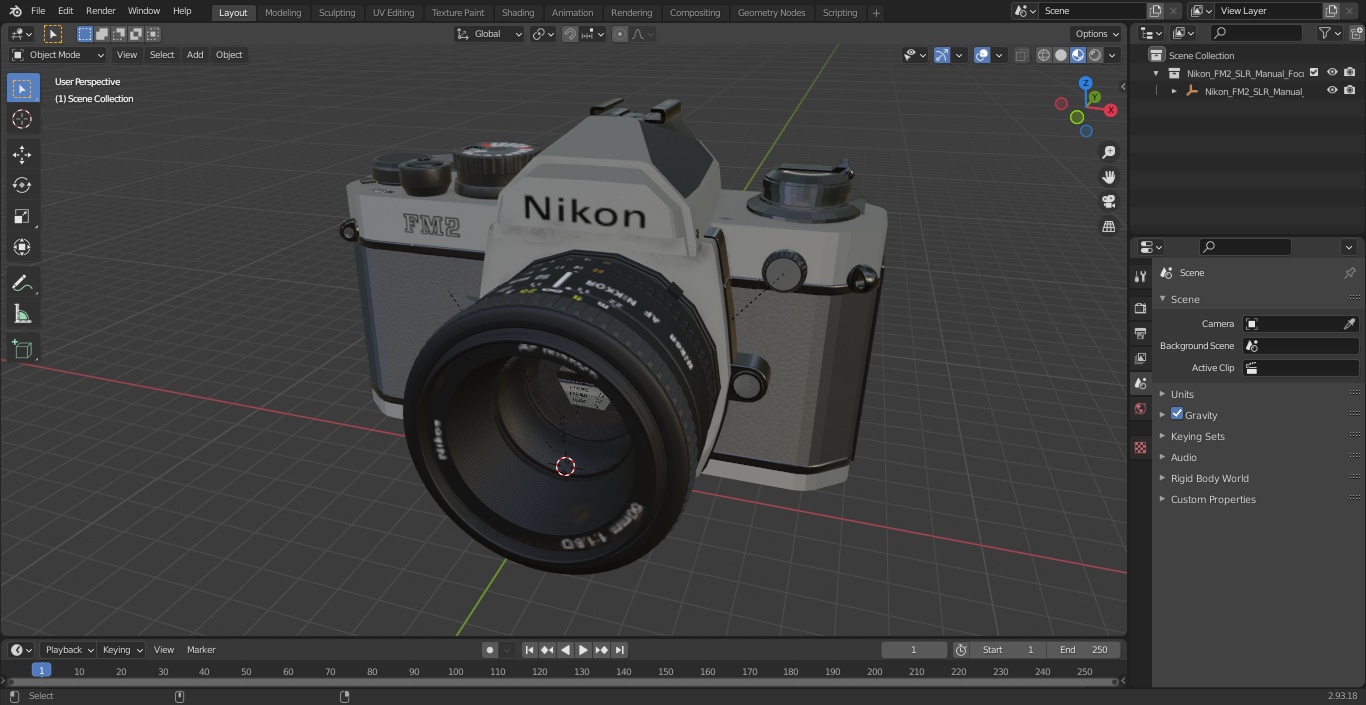Open the Scene properties tab
The width and height of the screenshot is (1366, 705).
pyautogui.click(x=1140, y=383)
